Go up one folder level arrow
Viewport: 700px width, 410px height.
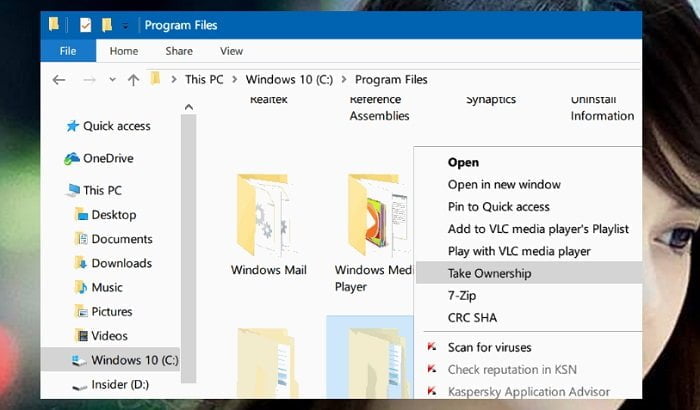(133, 80)
